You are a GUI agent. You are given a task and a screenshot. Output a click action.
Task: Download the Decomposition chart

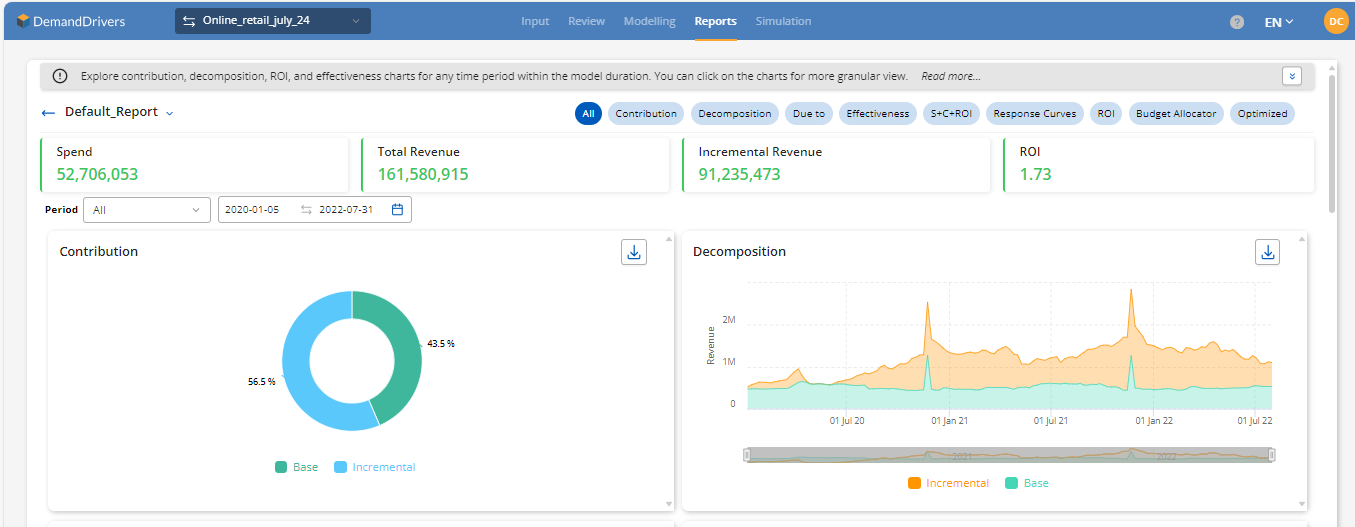(1267, 252)
